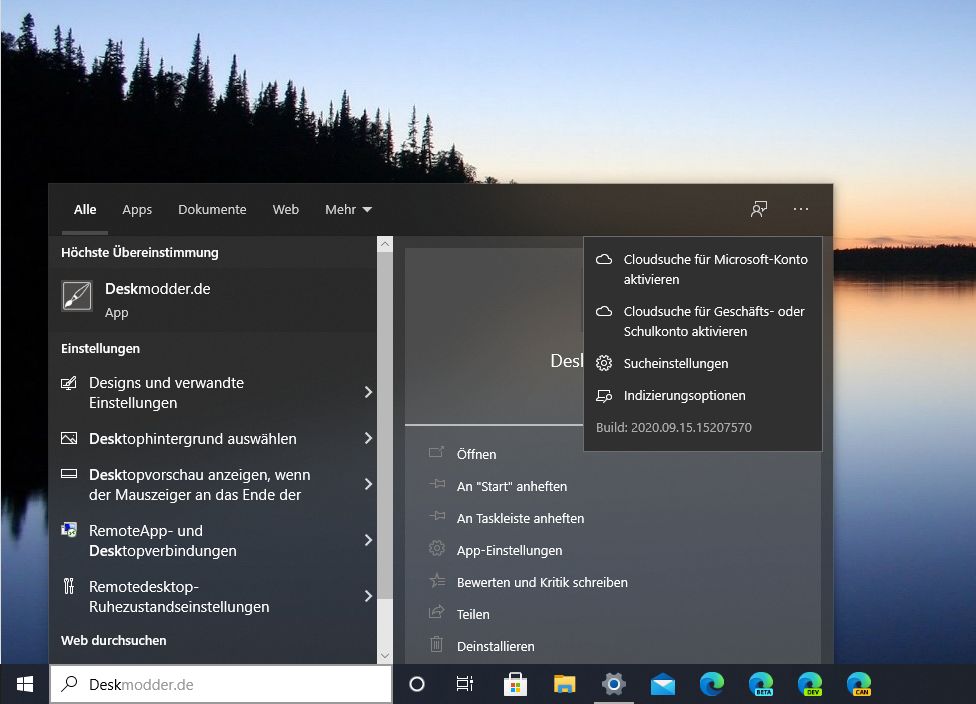This screenshot has width=976, height=704.
Task: Expand arrow for Desktophintergrund auswählen
Action: (368, 438)
